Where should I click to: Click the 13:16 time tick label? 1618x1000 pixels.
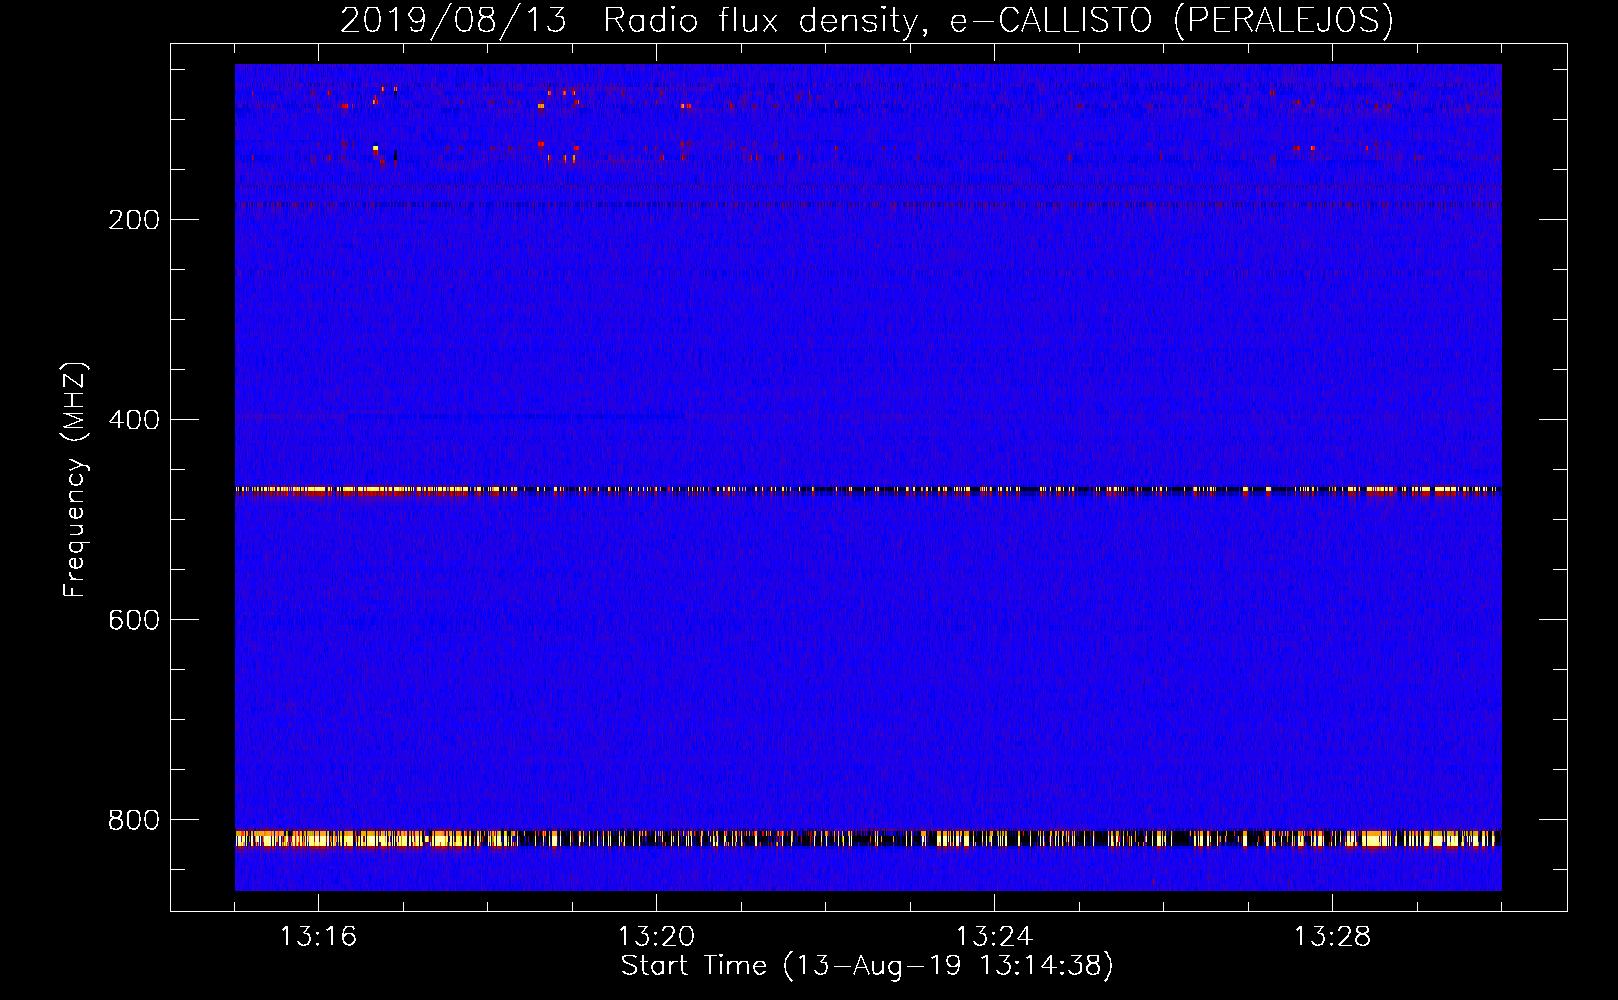tap(318, 937)
